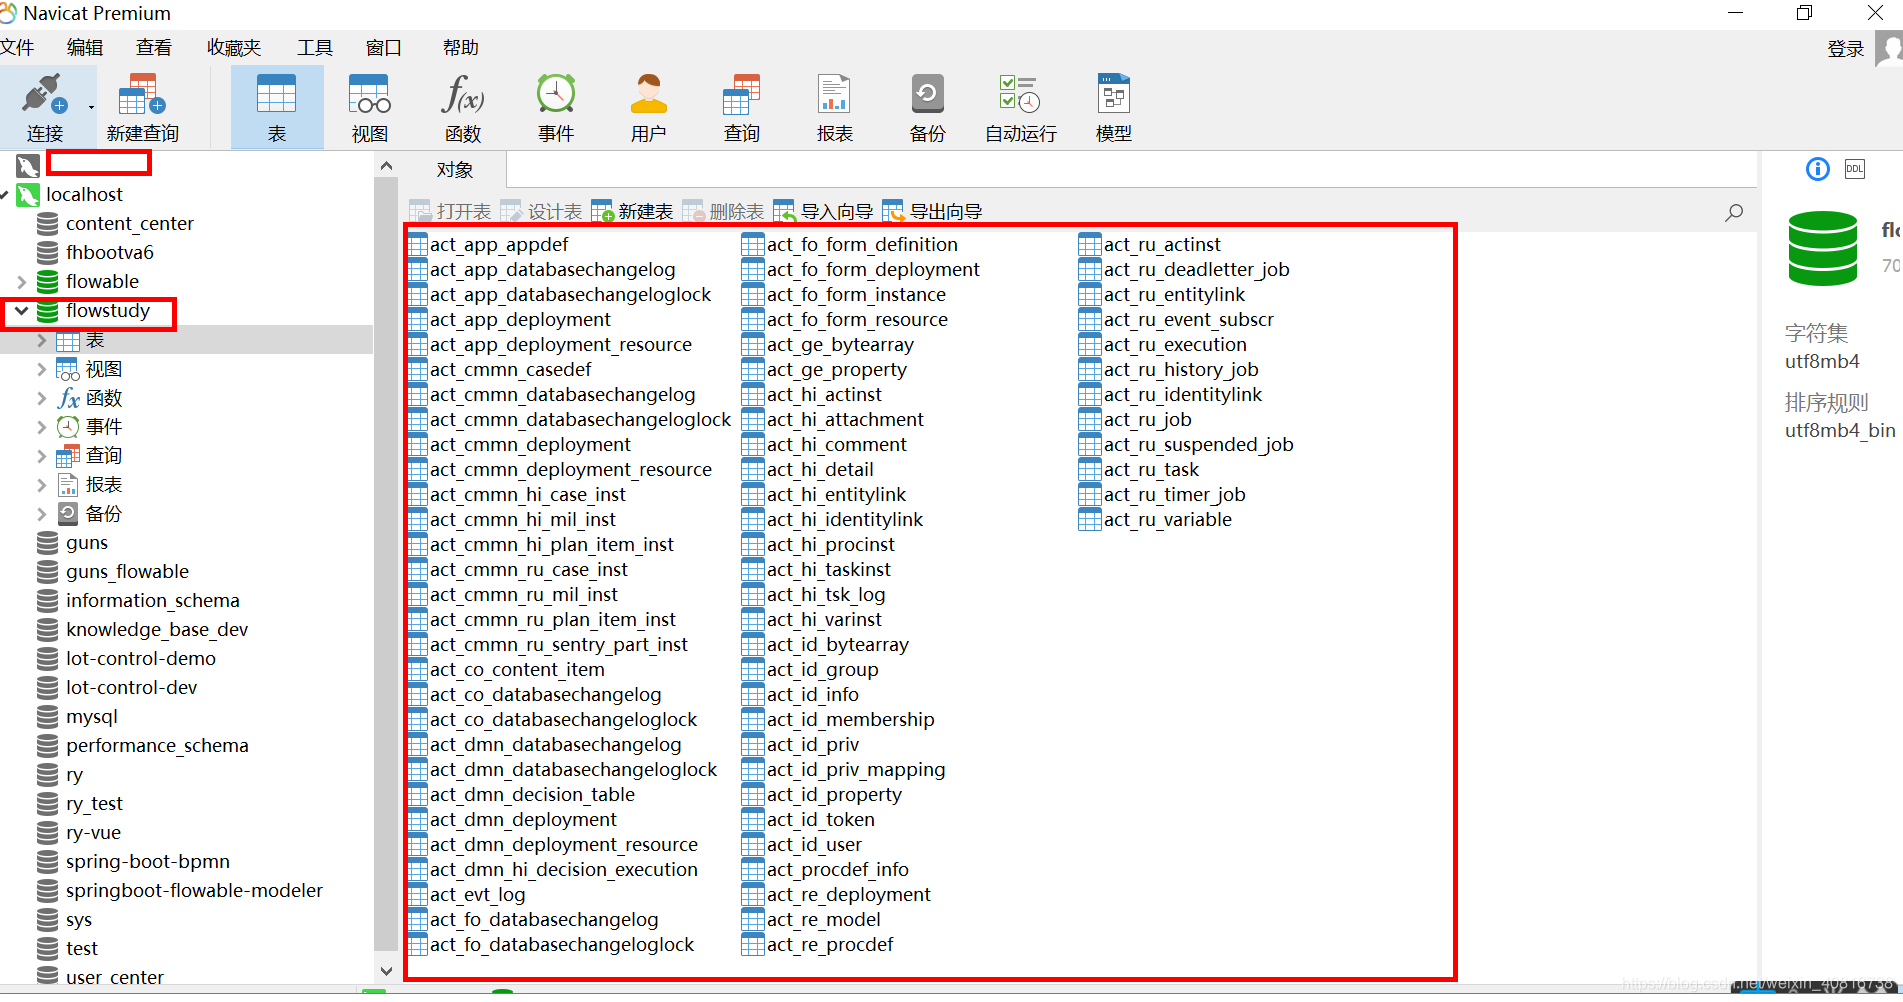This screenshot has height=1002, width=1903.
Task: Click the user avatar icon beside 登录
Action: click(x=1888, y=48)
